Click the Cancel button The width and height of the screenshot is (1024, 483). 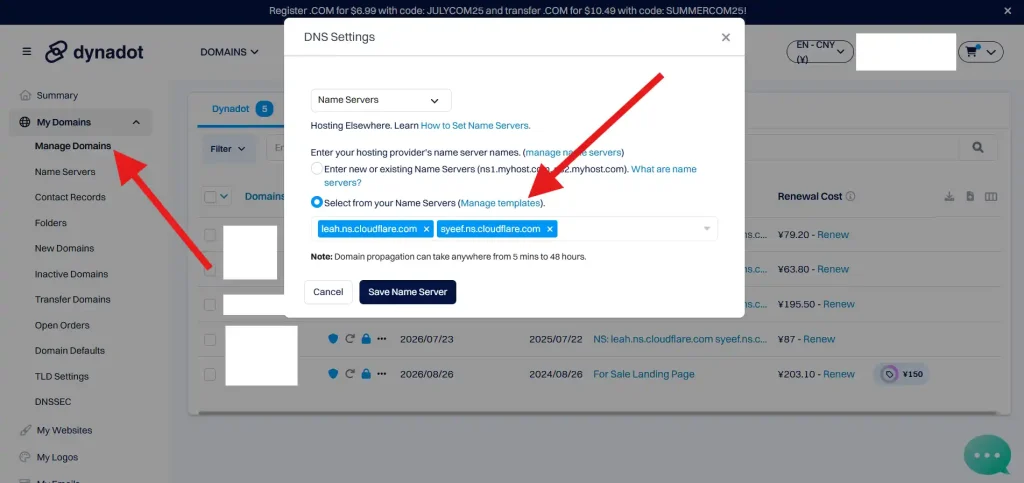pos(328,292)
